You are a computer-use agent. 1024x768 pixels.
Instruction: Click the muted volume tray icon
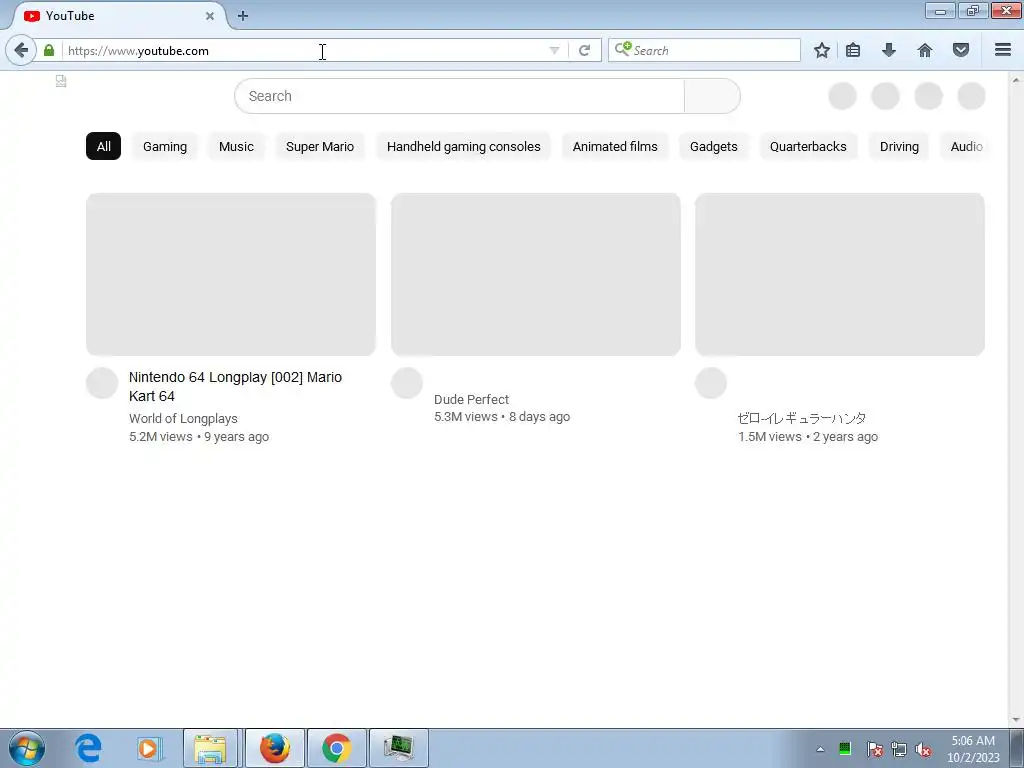(923, 749)
